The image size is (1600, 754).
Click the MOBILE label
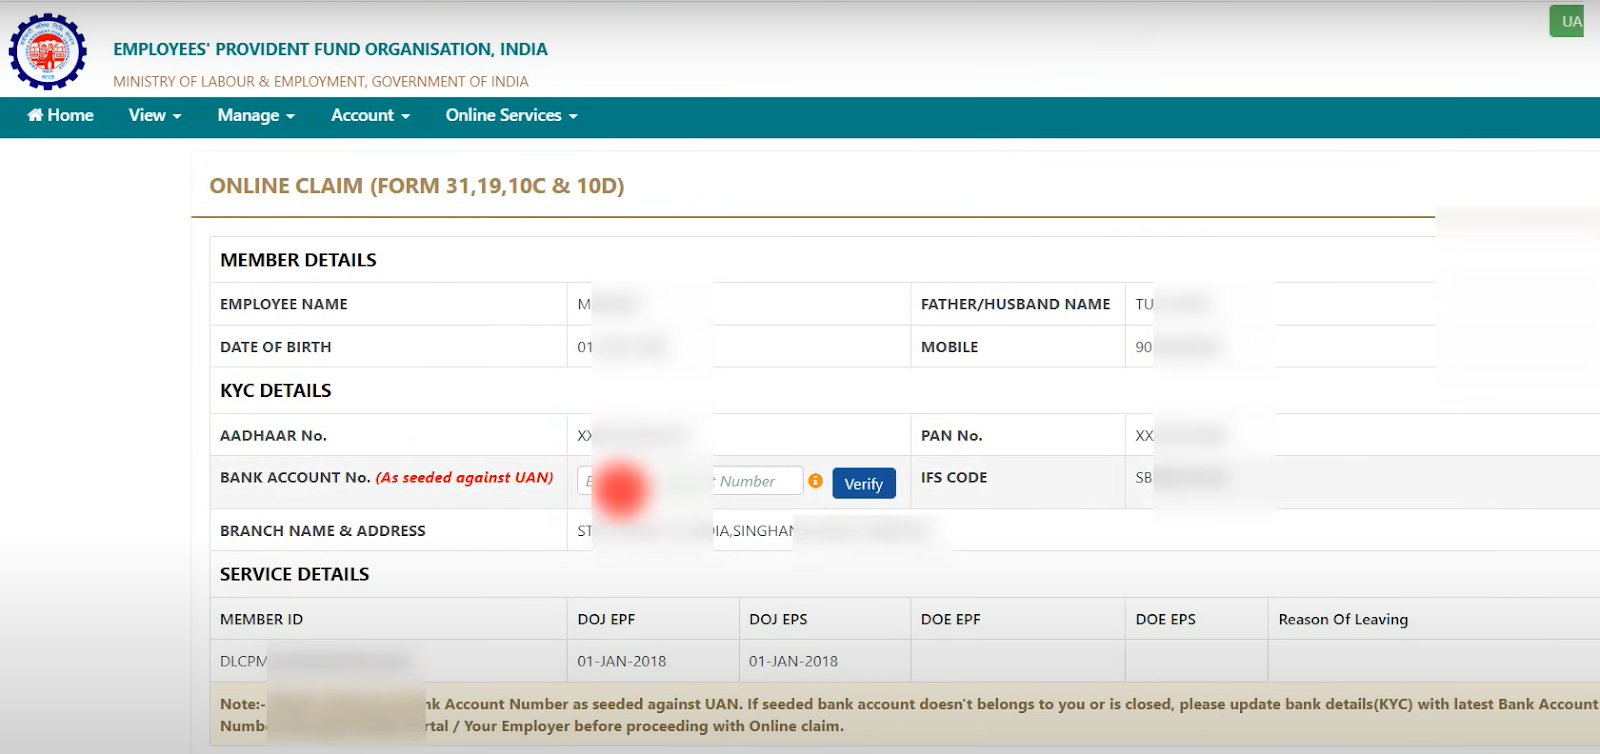tap(950, 347)
